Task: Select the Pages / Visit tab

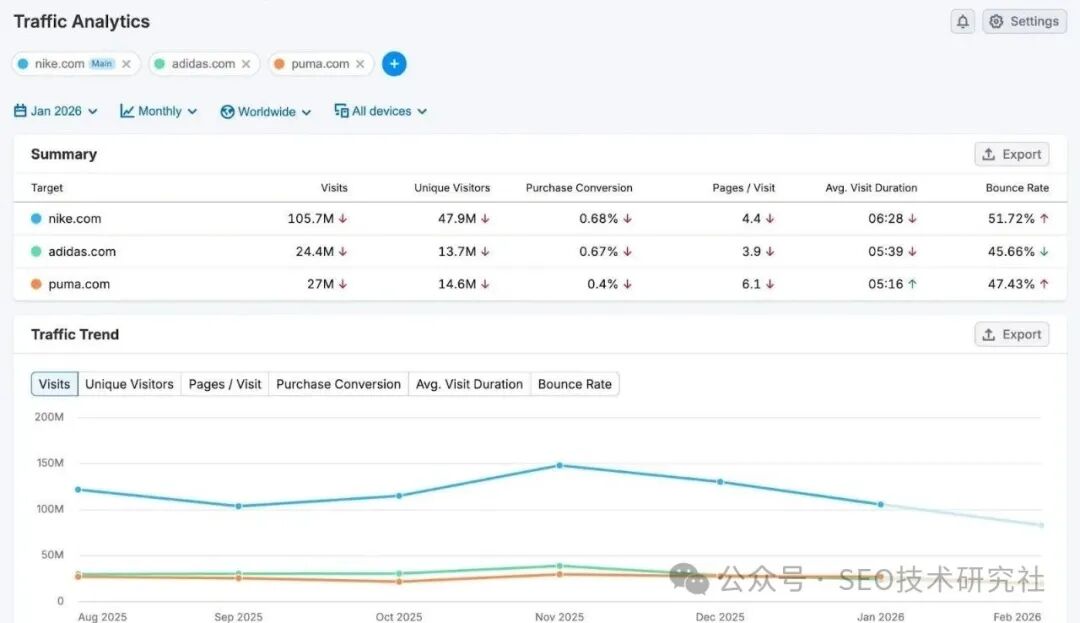Action: [225, 384]
